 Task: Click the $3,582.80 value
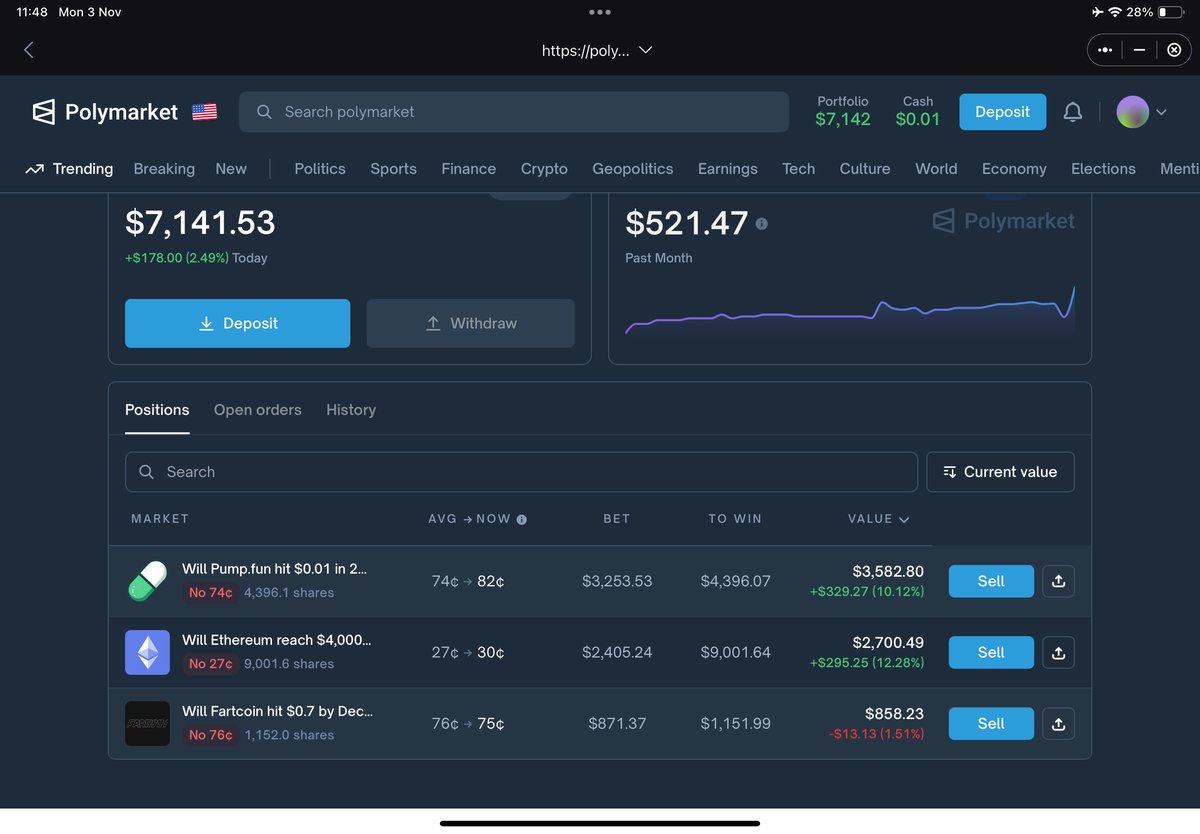[888, 572]
